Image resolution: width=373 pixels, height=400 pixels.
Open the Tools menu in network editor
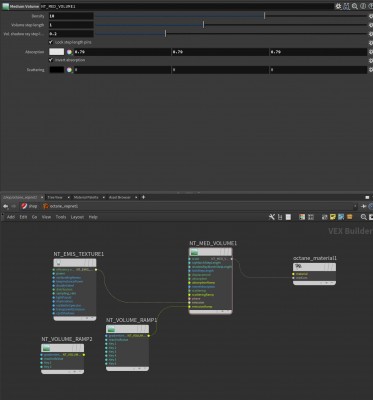tap(61, 217)
